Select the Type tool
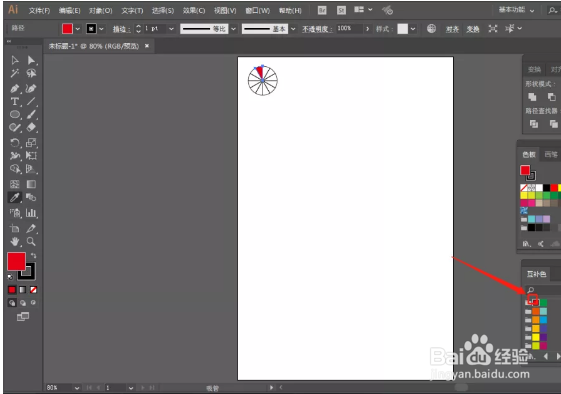The width and height of the screenshot is (561, 394). click(x=15, y=101)
